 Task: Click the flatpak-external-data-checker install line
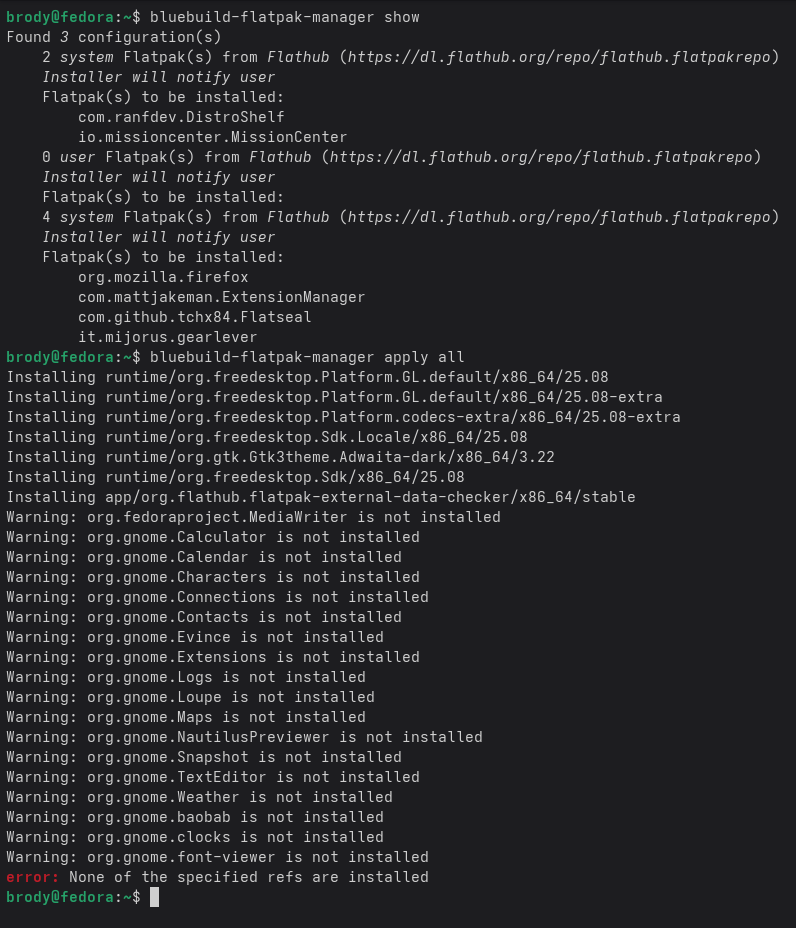321,497
